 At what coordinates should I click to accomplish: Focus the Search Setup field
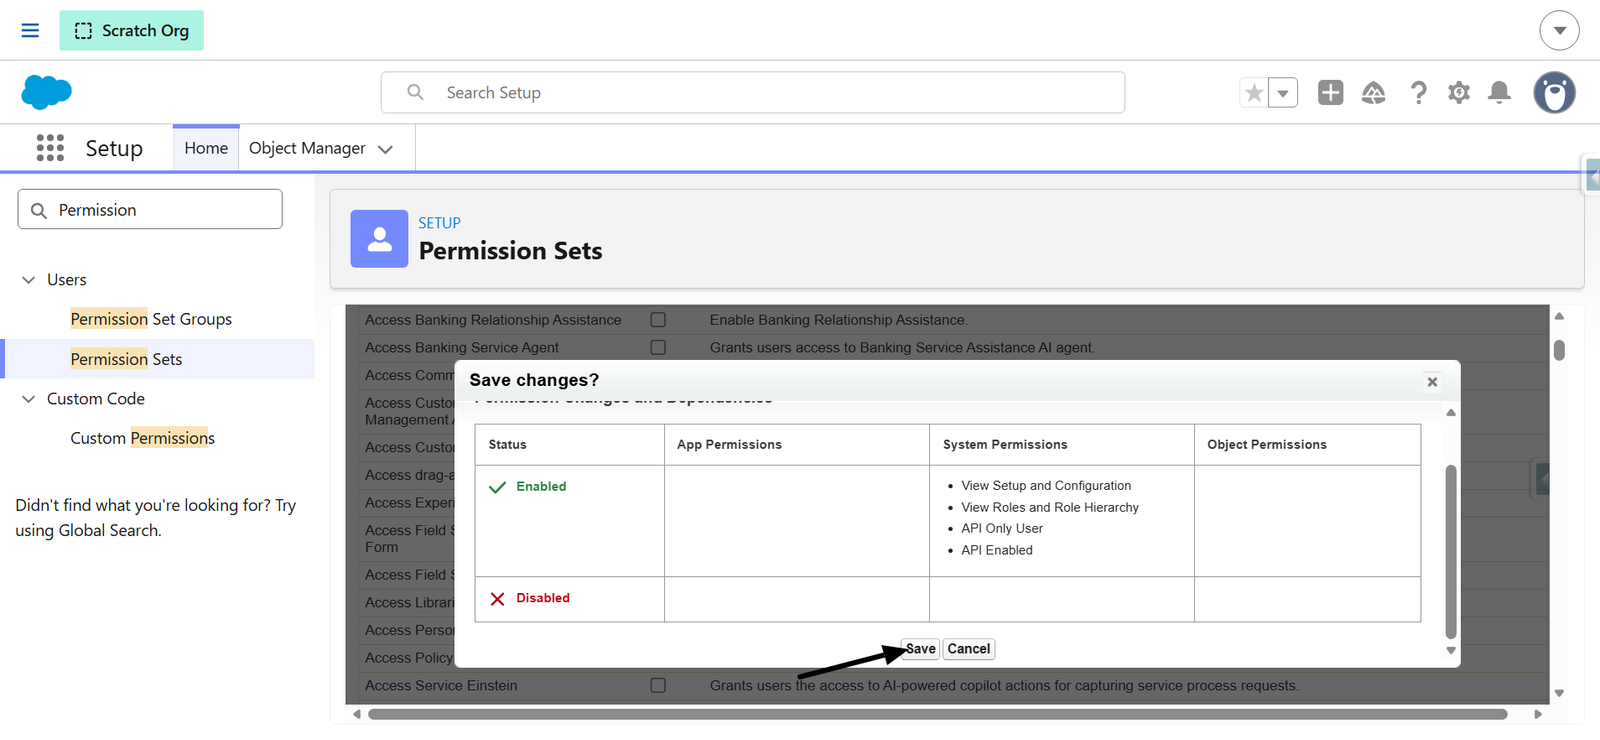[x=752, y=92]
